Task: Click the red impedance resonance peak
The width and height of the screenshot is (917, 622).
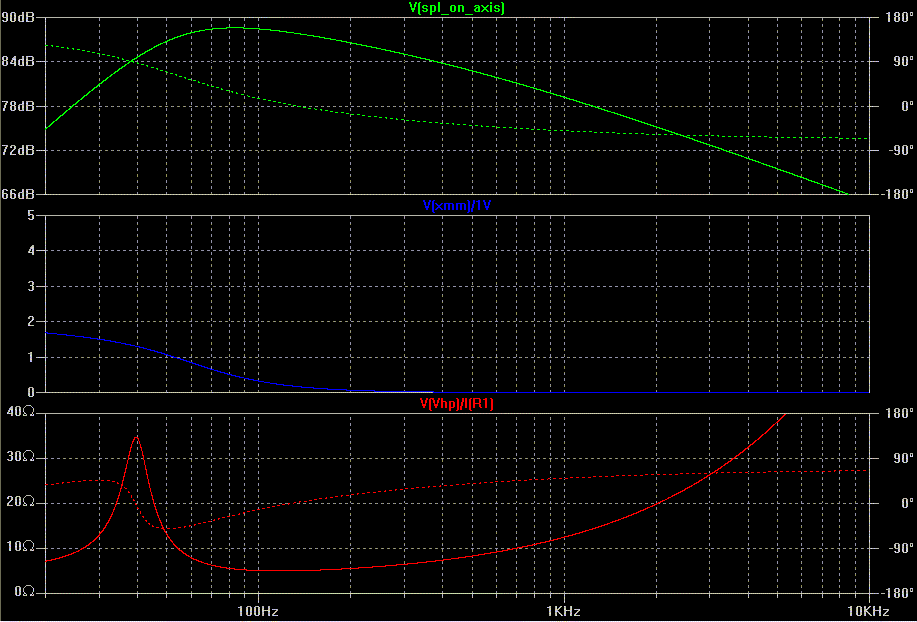Action: click(x=136, y=437)
